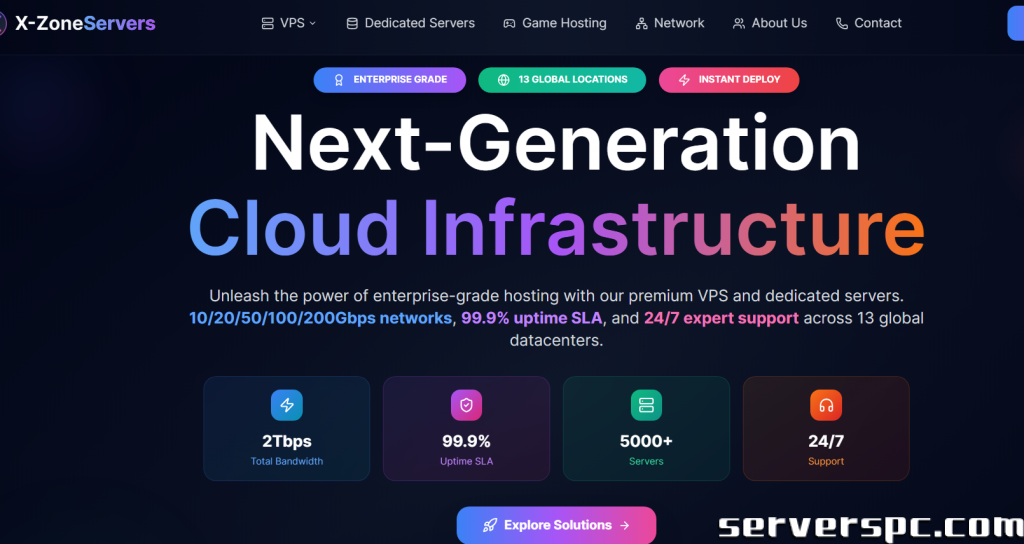Image resolution: width=1024 pixels, height=544 pixels.
Task: Click the globe icon in 13 Global Locations badge
Action: pos(503,80)
